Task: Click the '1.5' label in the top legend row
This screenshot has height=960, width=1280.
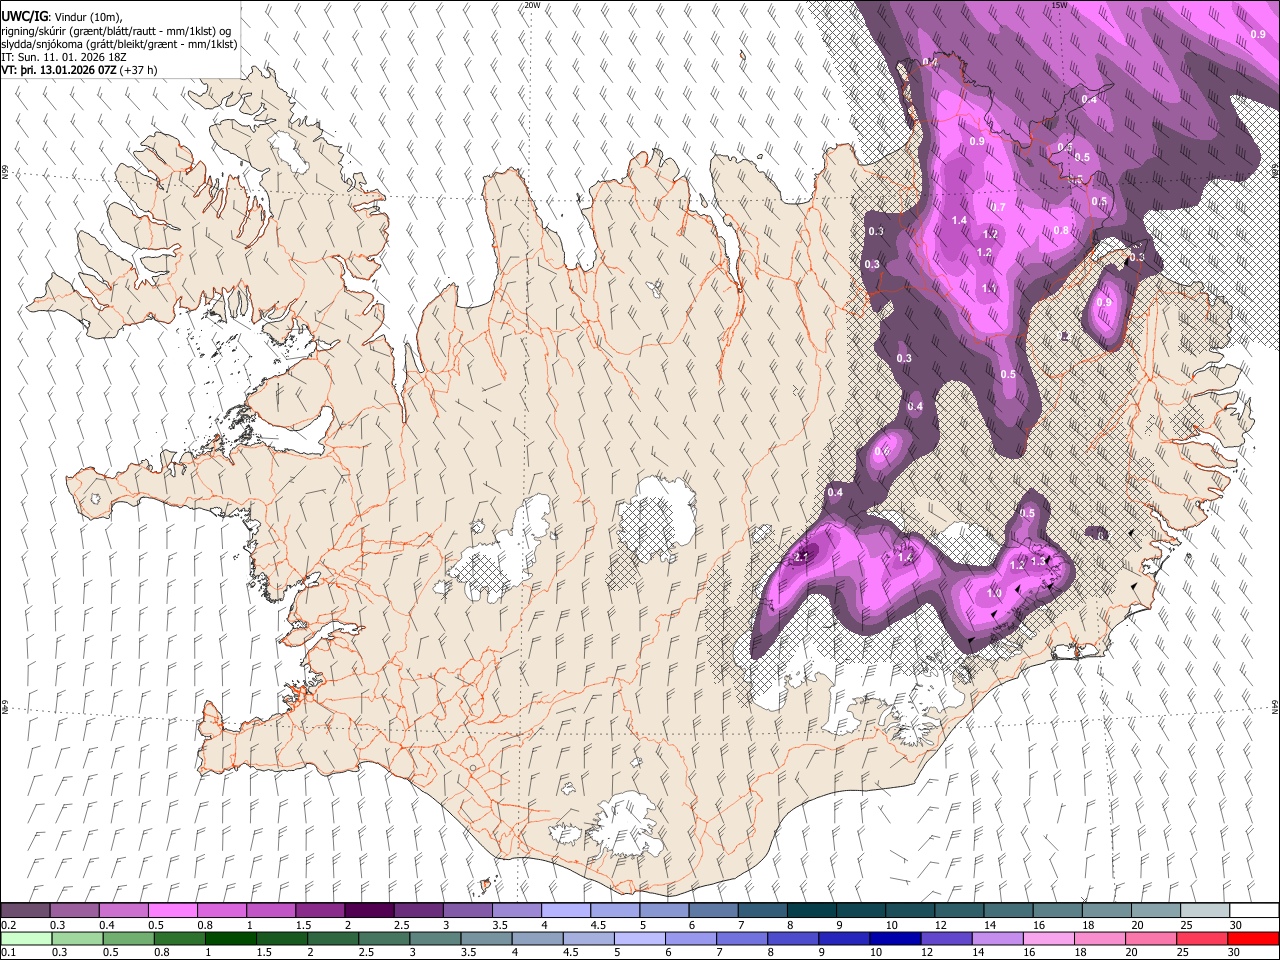Action: [x=304, y=925]
